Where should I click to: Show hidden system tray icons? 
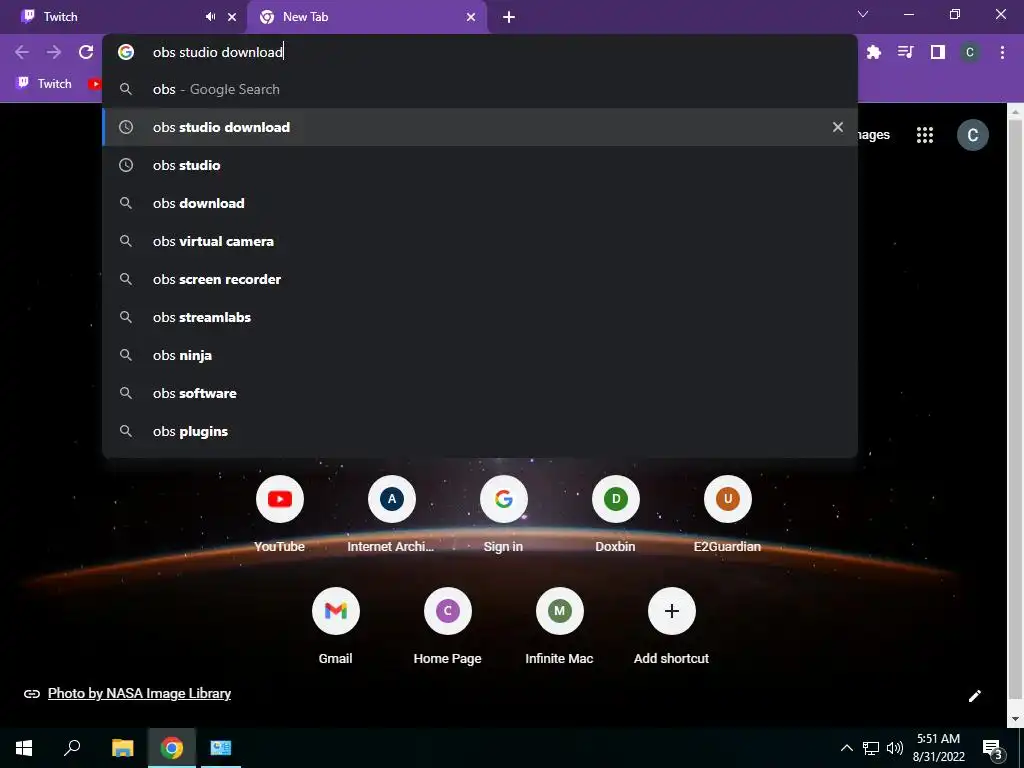click(846, 748)
